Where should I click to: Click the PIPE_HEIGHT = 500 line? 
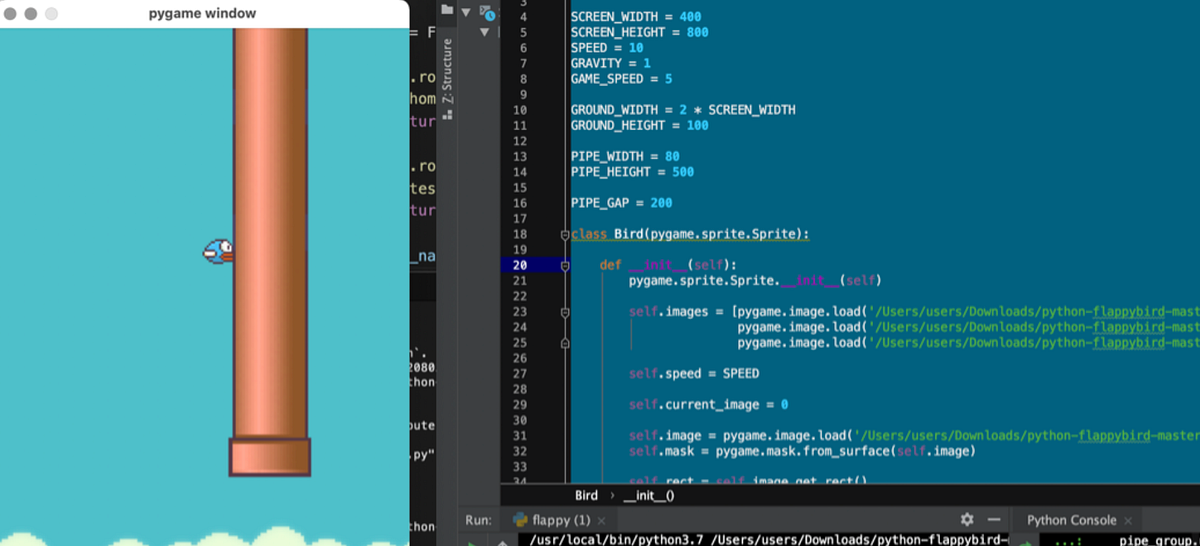tap(632, 172)
